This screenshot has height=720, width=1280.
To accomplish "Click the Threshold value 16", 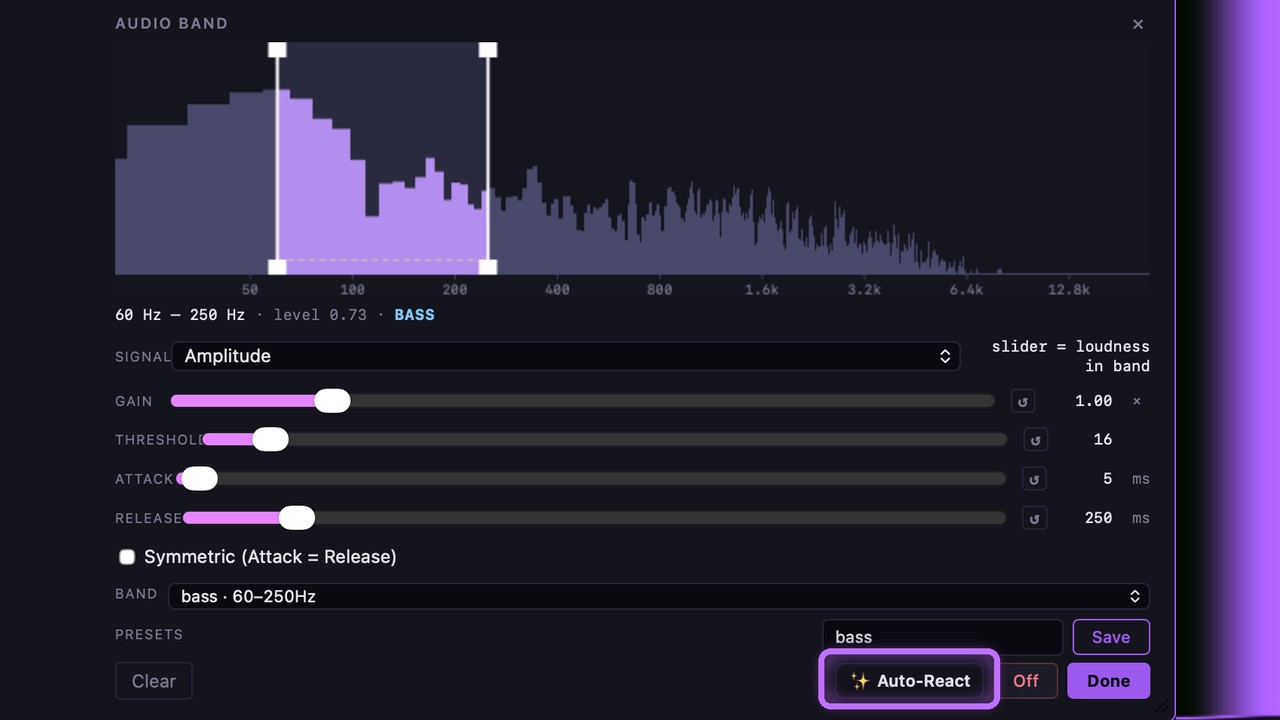I will (x=1103, y=440).
